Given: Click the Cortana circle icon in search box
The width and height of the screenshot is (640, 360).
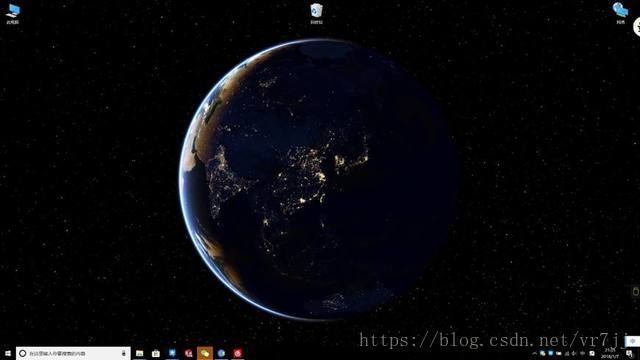Looking at the screenshot, I should click(x=23, y=353).
